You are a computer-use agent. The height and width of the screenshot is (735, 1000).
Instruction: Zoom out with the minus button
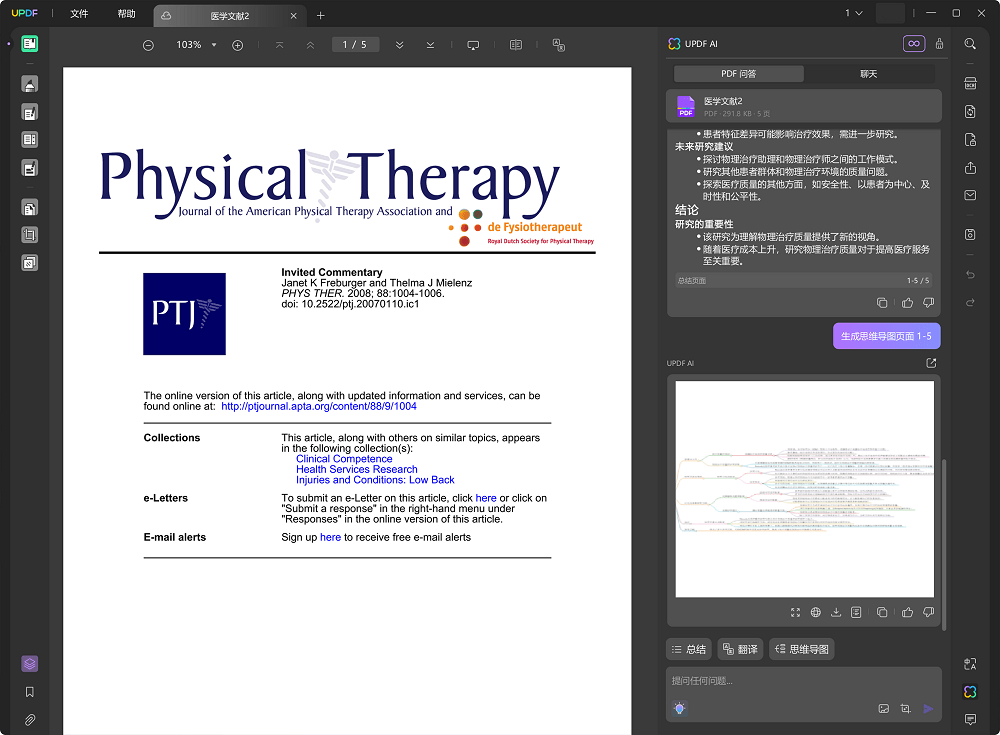pos(148,45)
